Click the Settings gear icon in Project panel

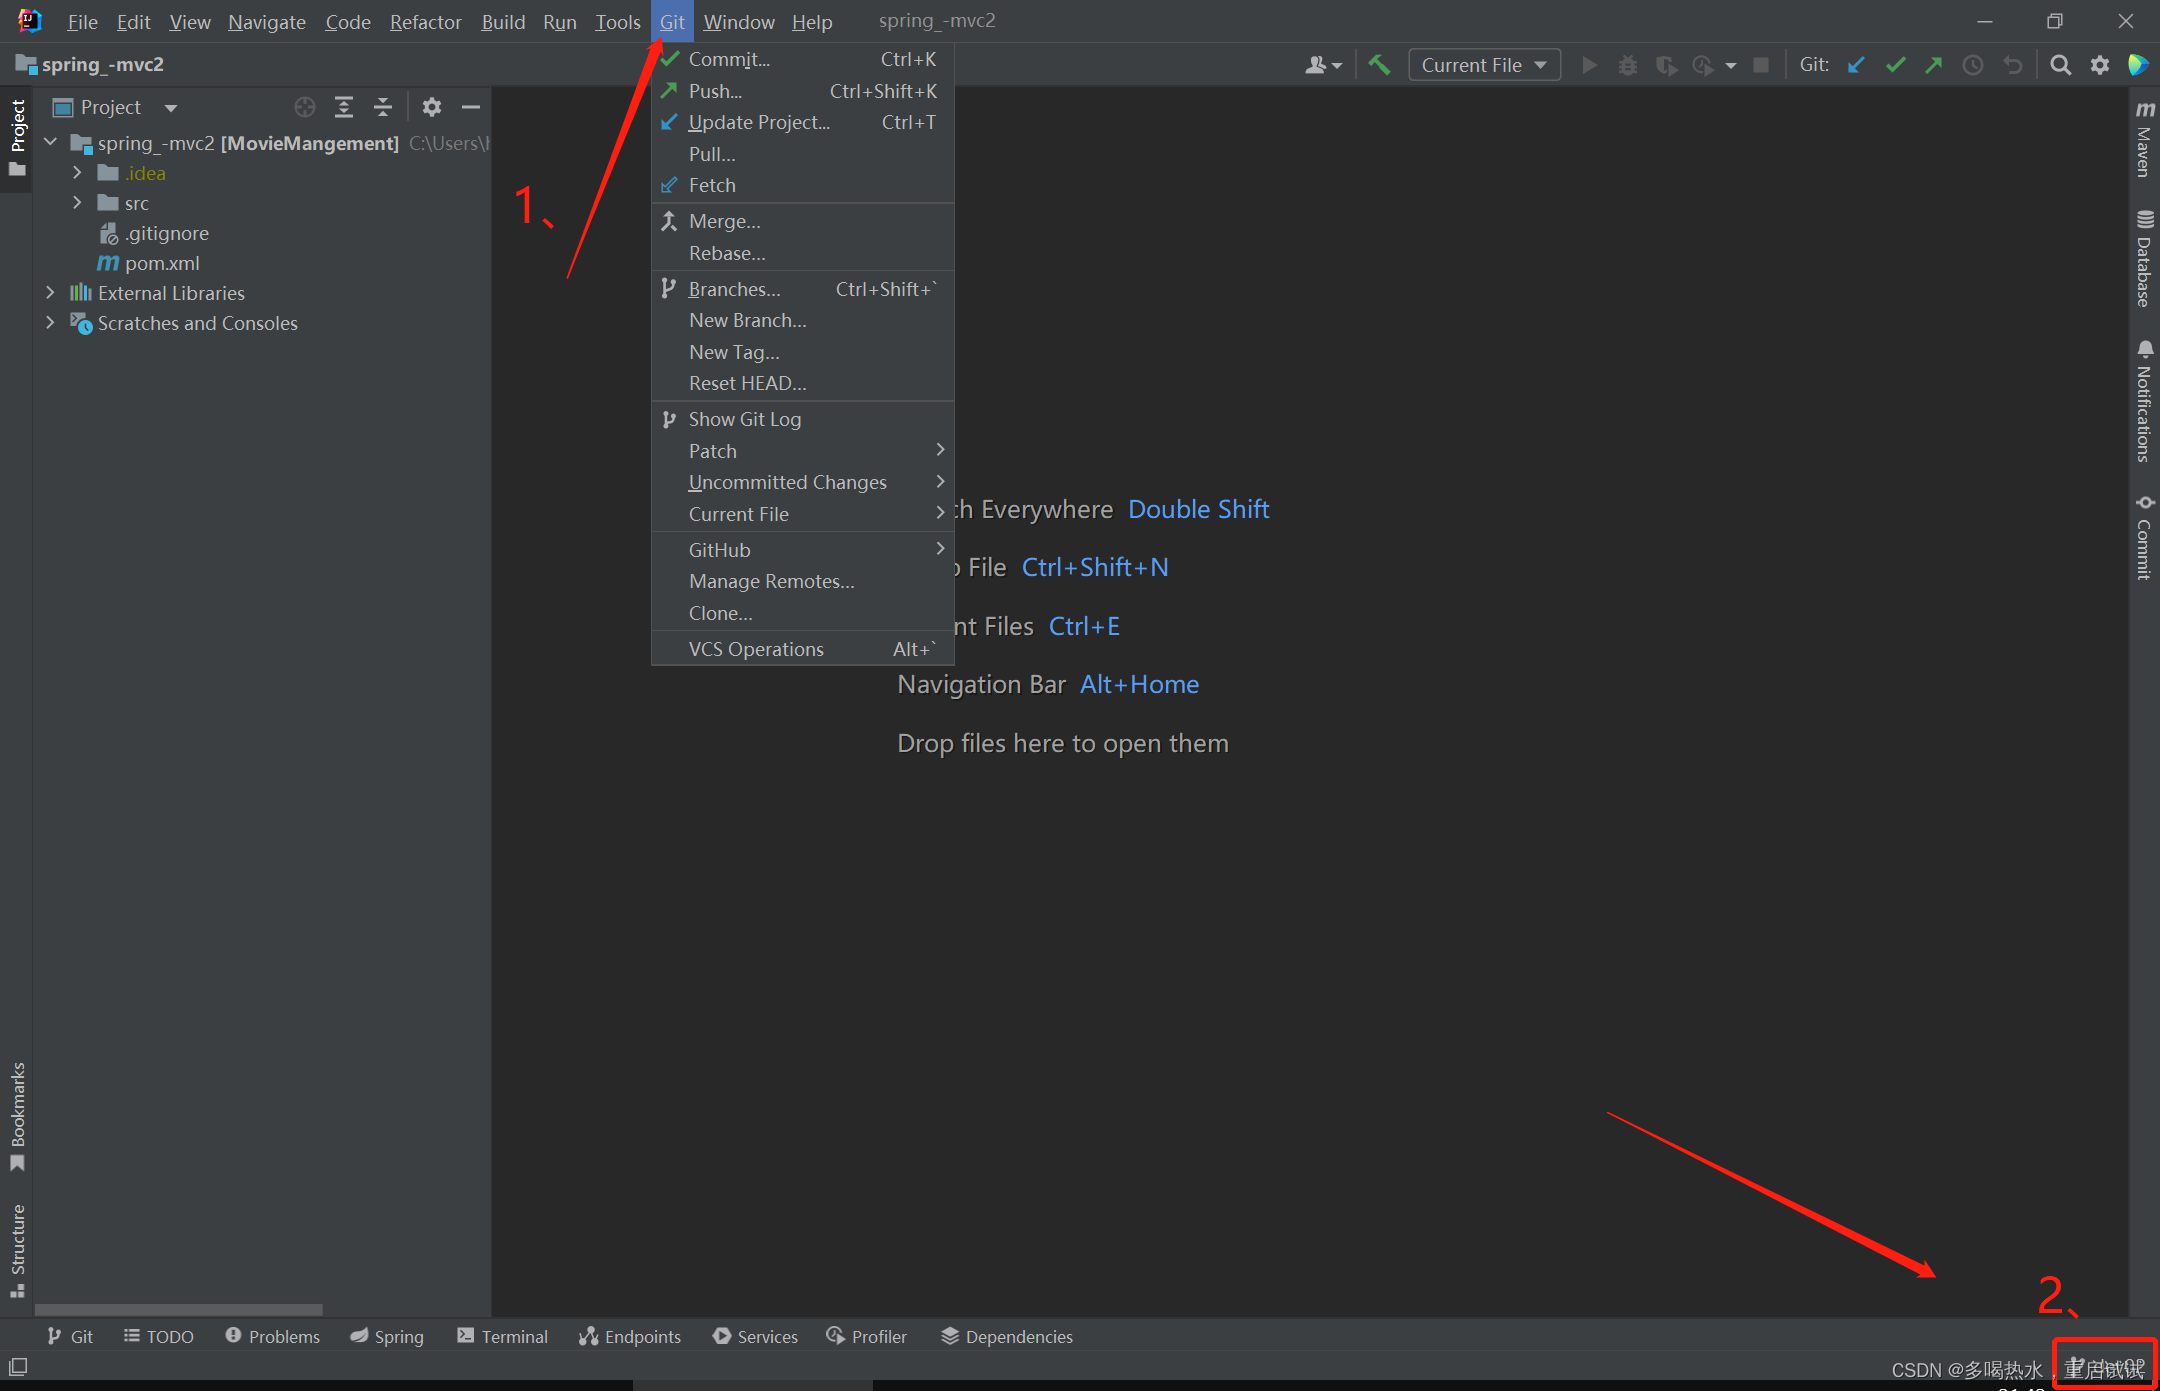tap(433, 107)
